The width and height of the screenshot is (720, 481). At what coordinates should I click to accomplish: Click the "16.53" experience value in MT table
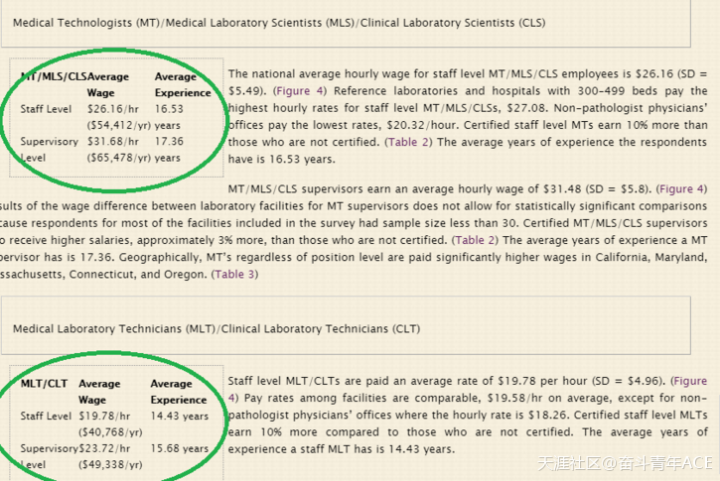(x=169, y=109)
